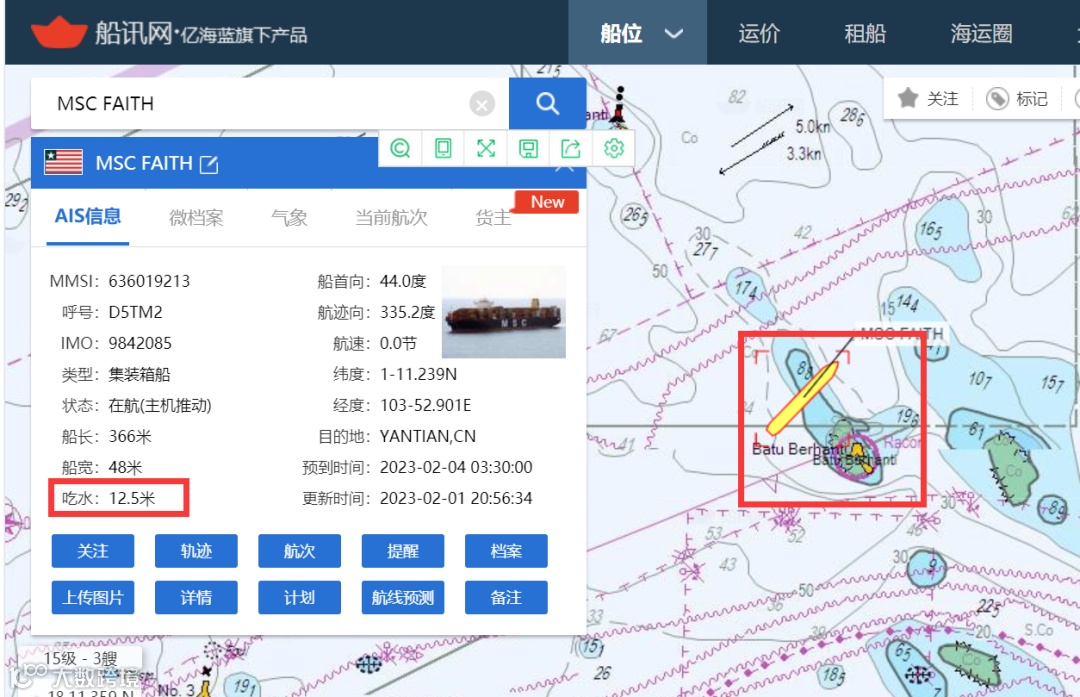Click the destination YANTIAN,CN text

[428, 436]
